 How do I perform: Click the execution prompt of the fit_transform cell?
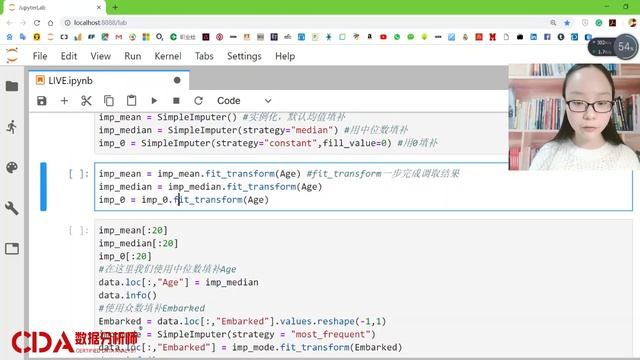point(78,174)
